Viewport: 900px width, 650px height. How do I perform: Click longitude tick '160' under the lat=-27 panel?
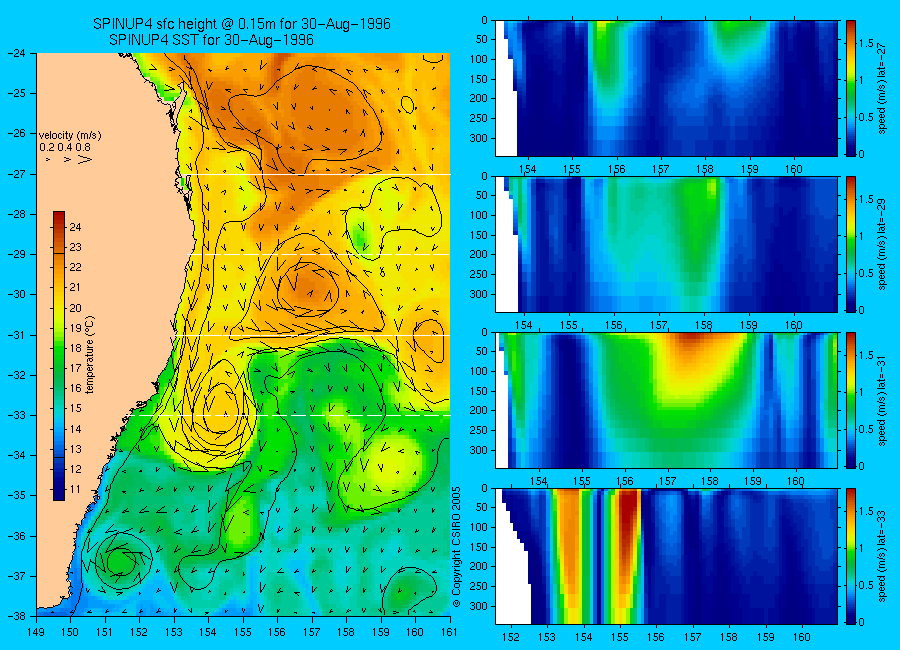click(x=794, y=169)
